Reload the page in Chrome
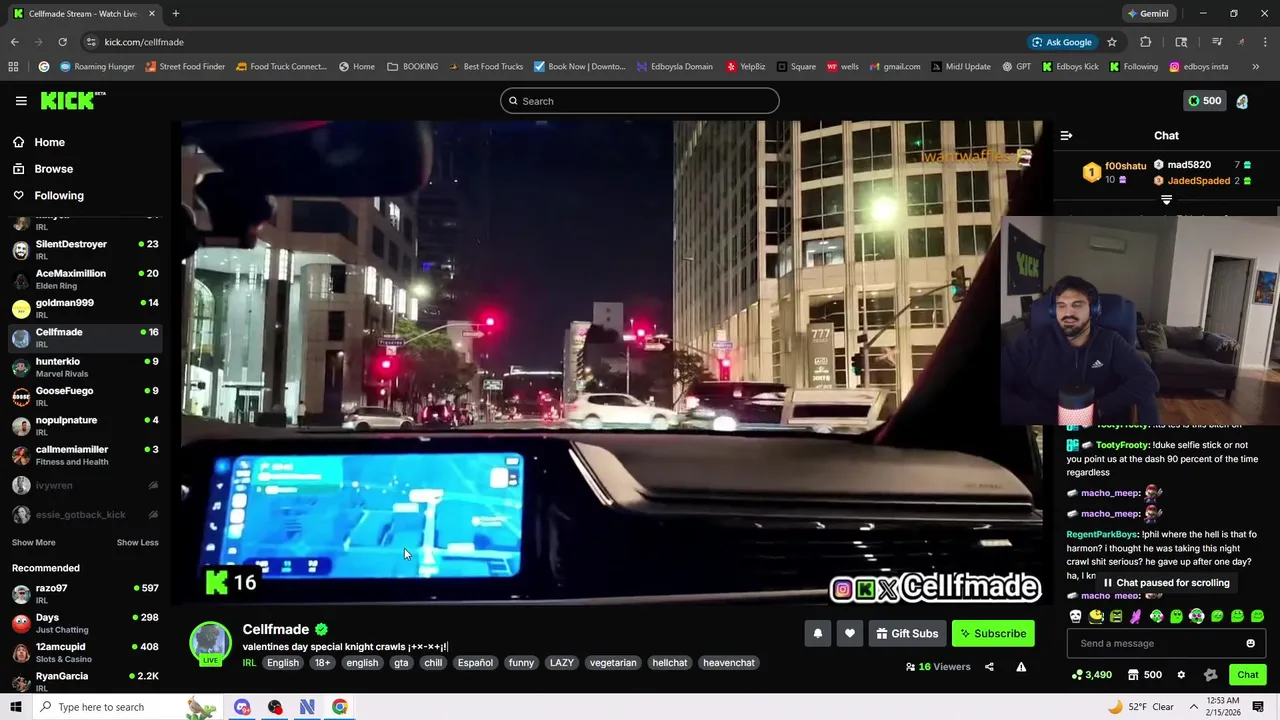The width and height of the screenshot is (1280, 720). [62, 42]
